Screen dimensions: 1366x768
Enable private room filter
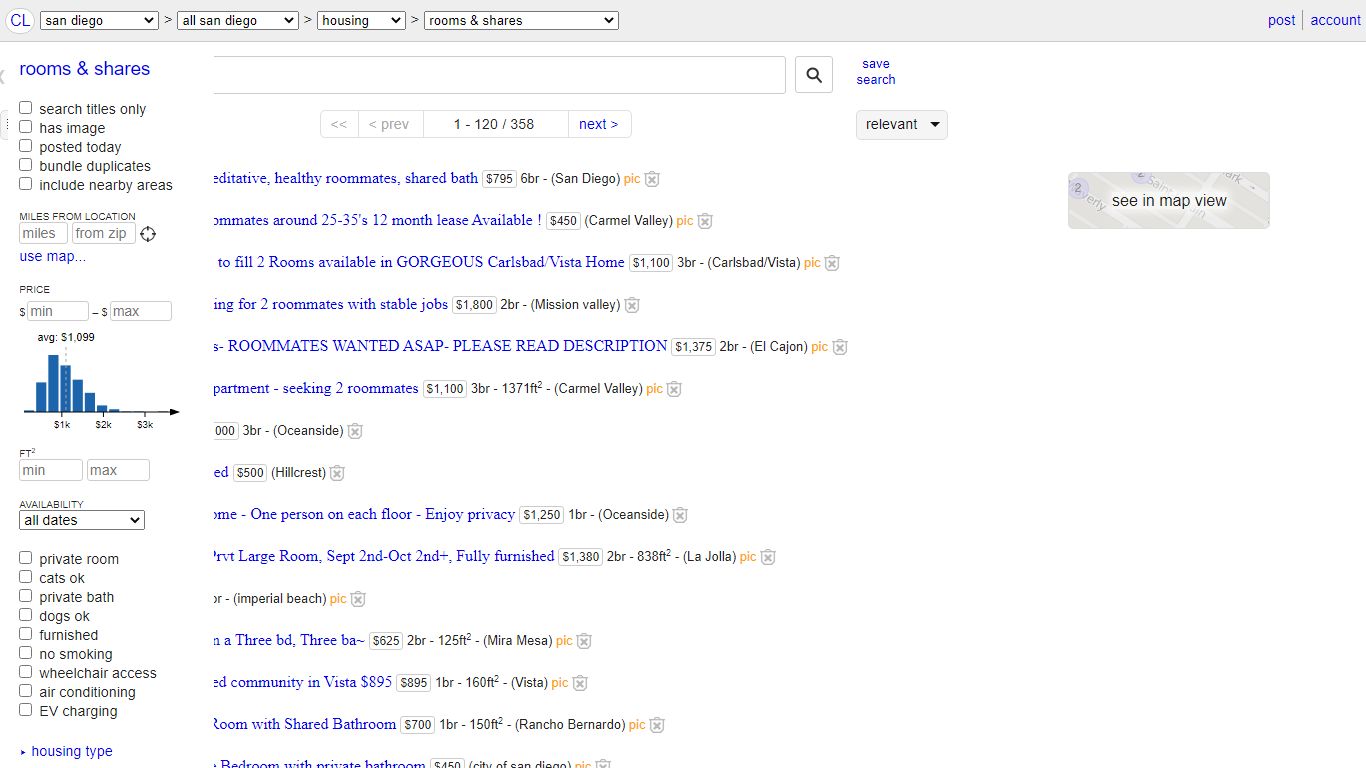click(x=26, y=558)
